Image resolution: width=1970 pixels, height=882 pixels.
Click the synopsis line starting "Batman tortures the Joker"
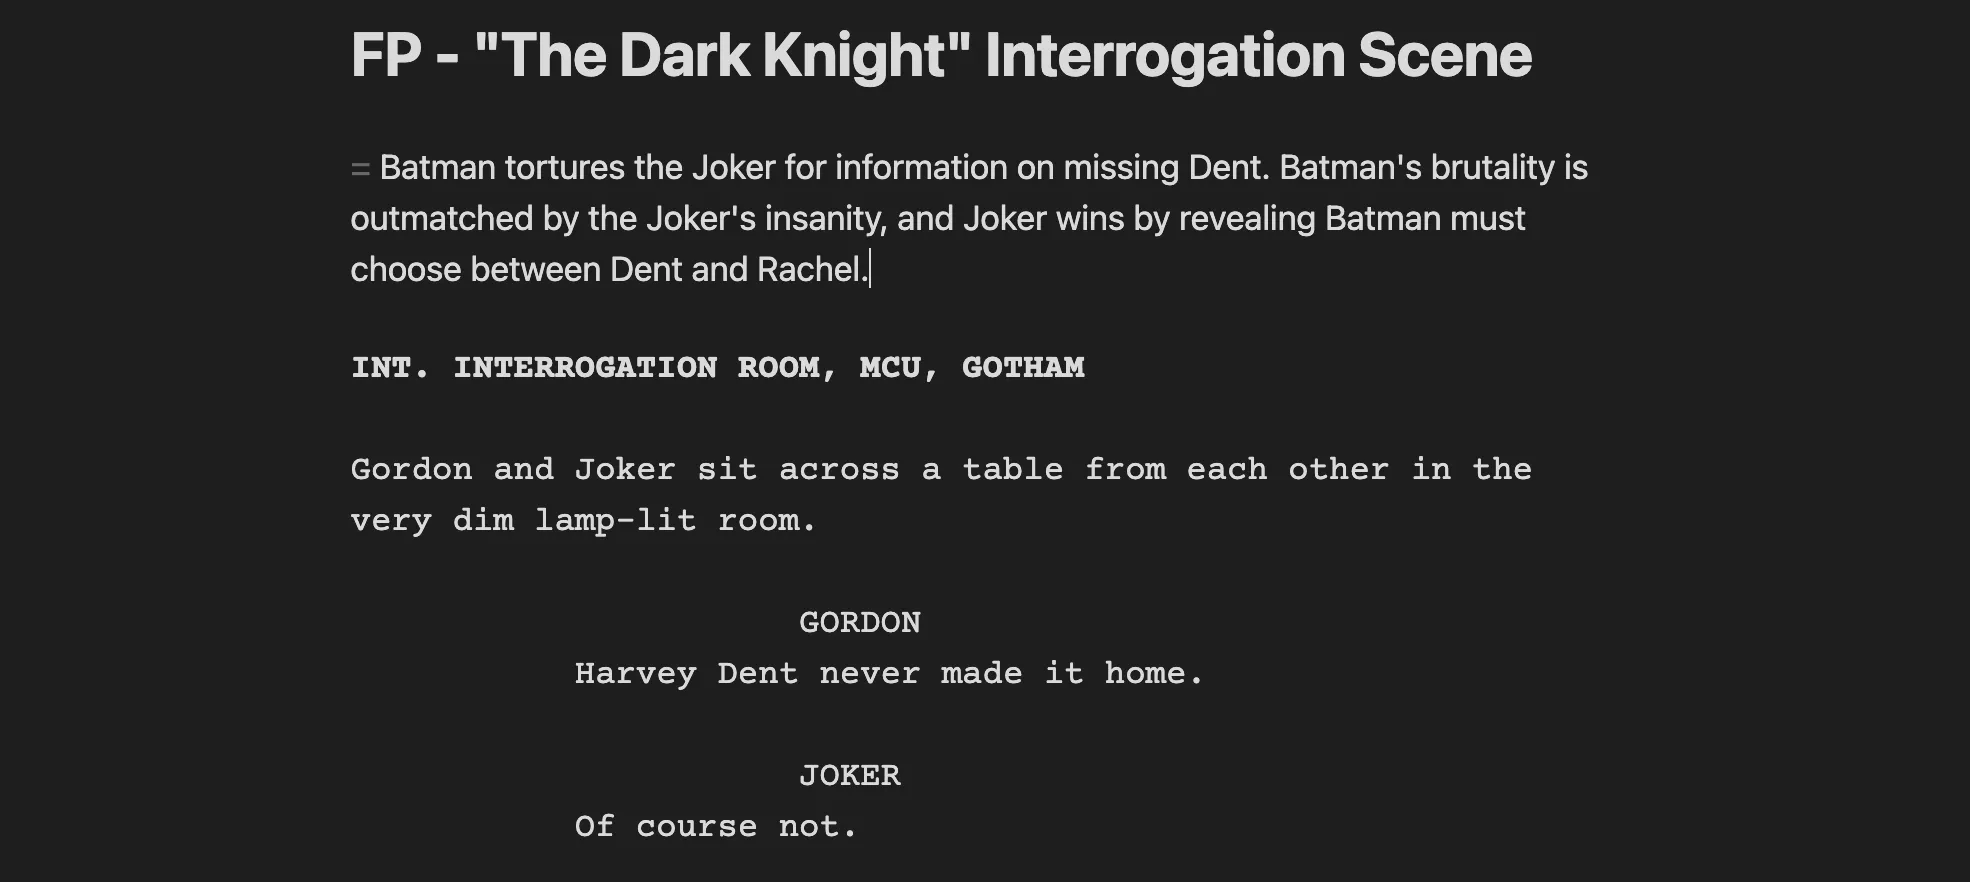pyautogui.click(x=983, y=167)
